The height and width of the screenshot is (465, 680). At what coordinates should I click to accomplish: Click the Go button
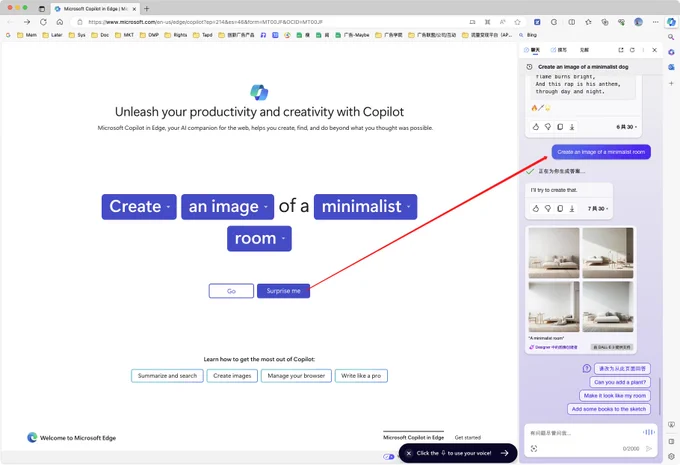(231, 291)
